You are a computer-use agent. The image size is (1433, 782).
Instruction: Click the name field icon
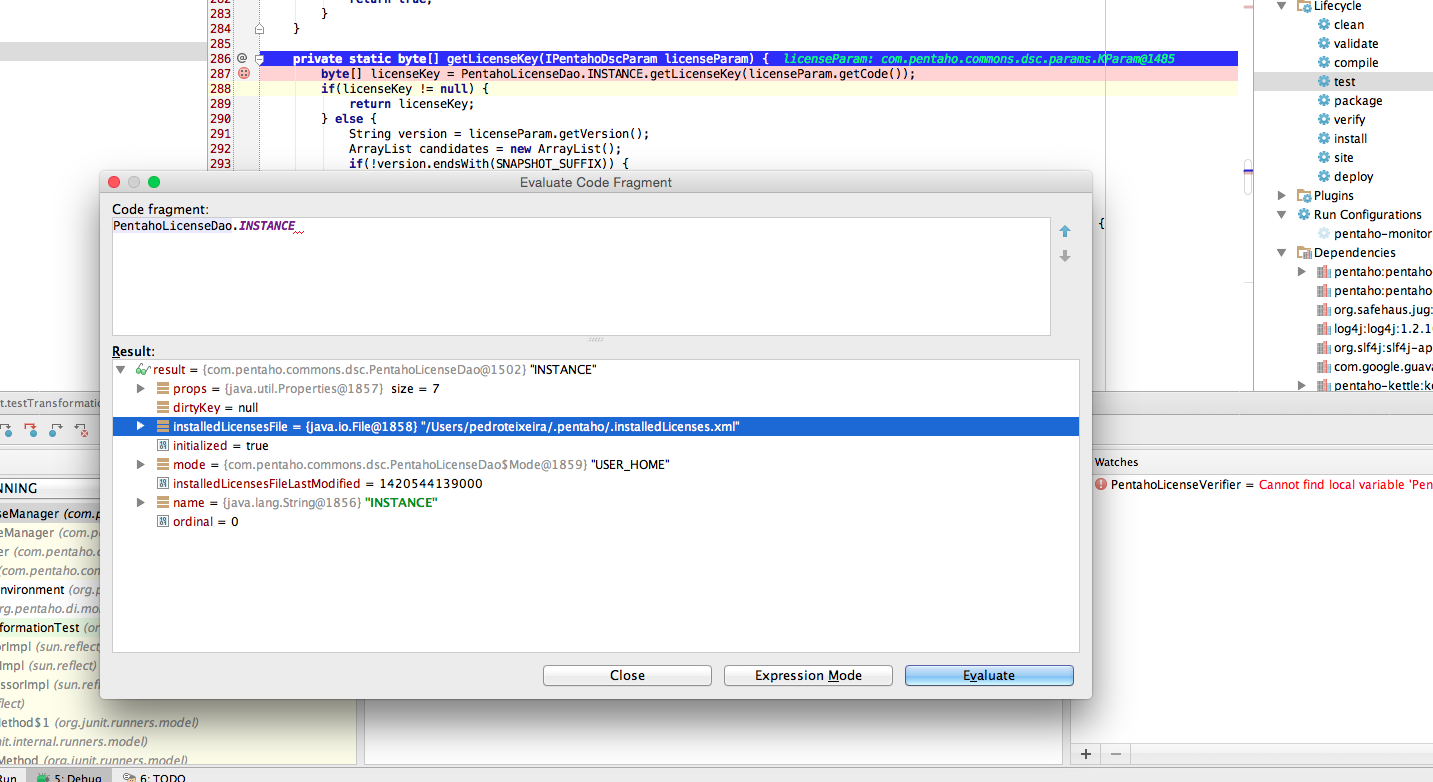(163, 503)
